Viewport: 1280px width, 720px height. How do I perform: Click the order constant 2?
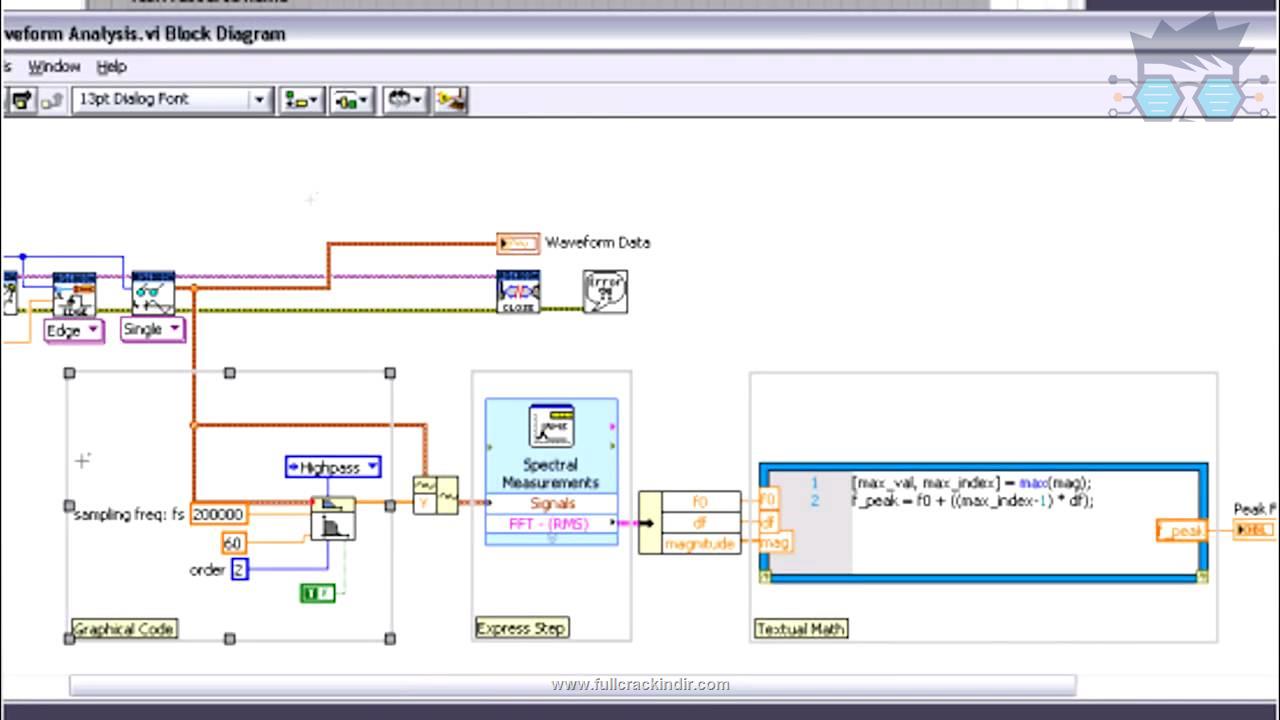239,570
